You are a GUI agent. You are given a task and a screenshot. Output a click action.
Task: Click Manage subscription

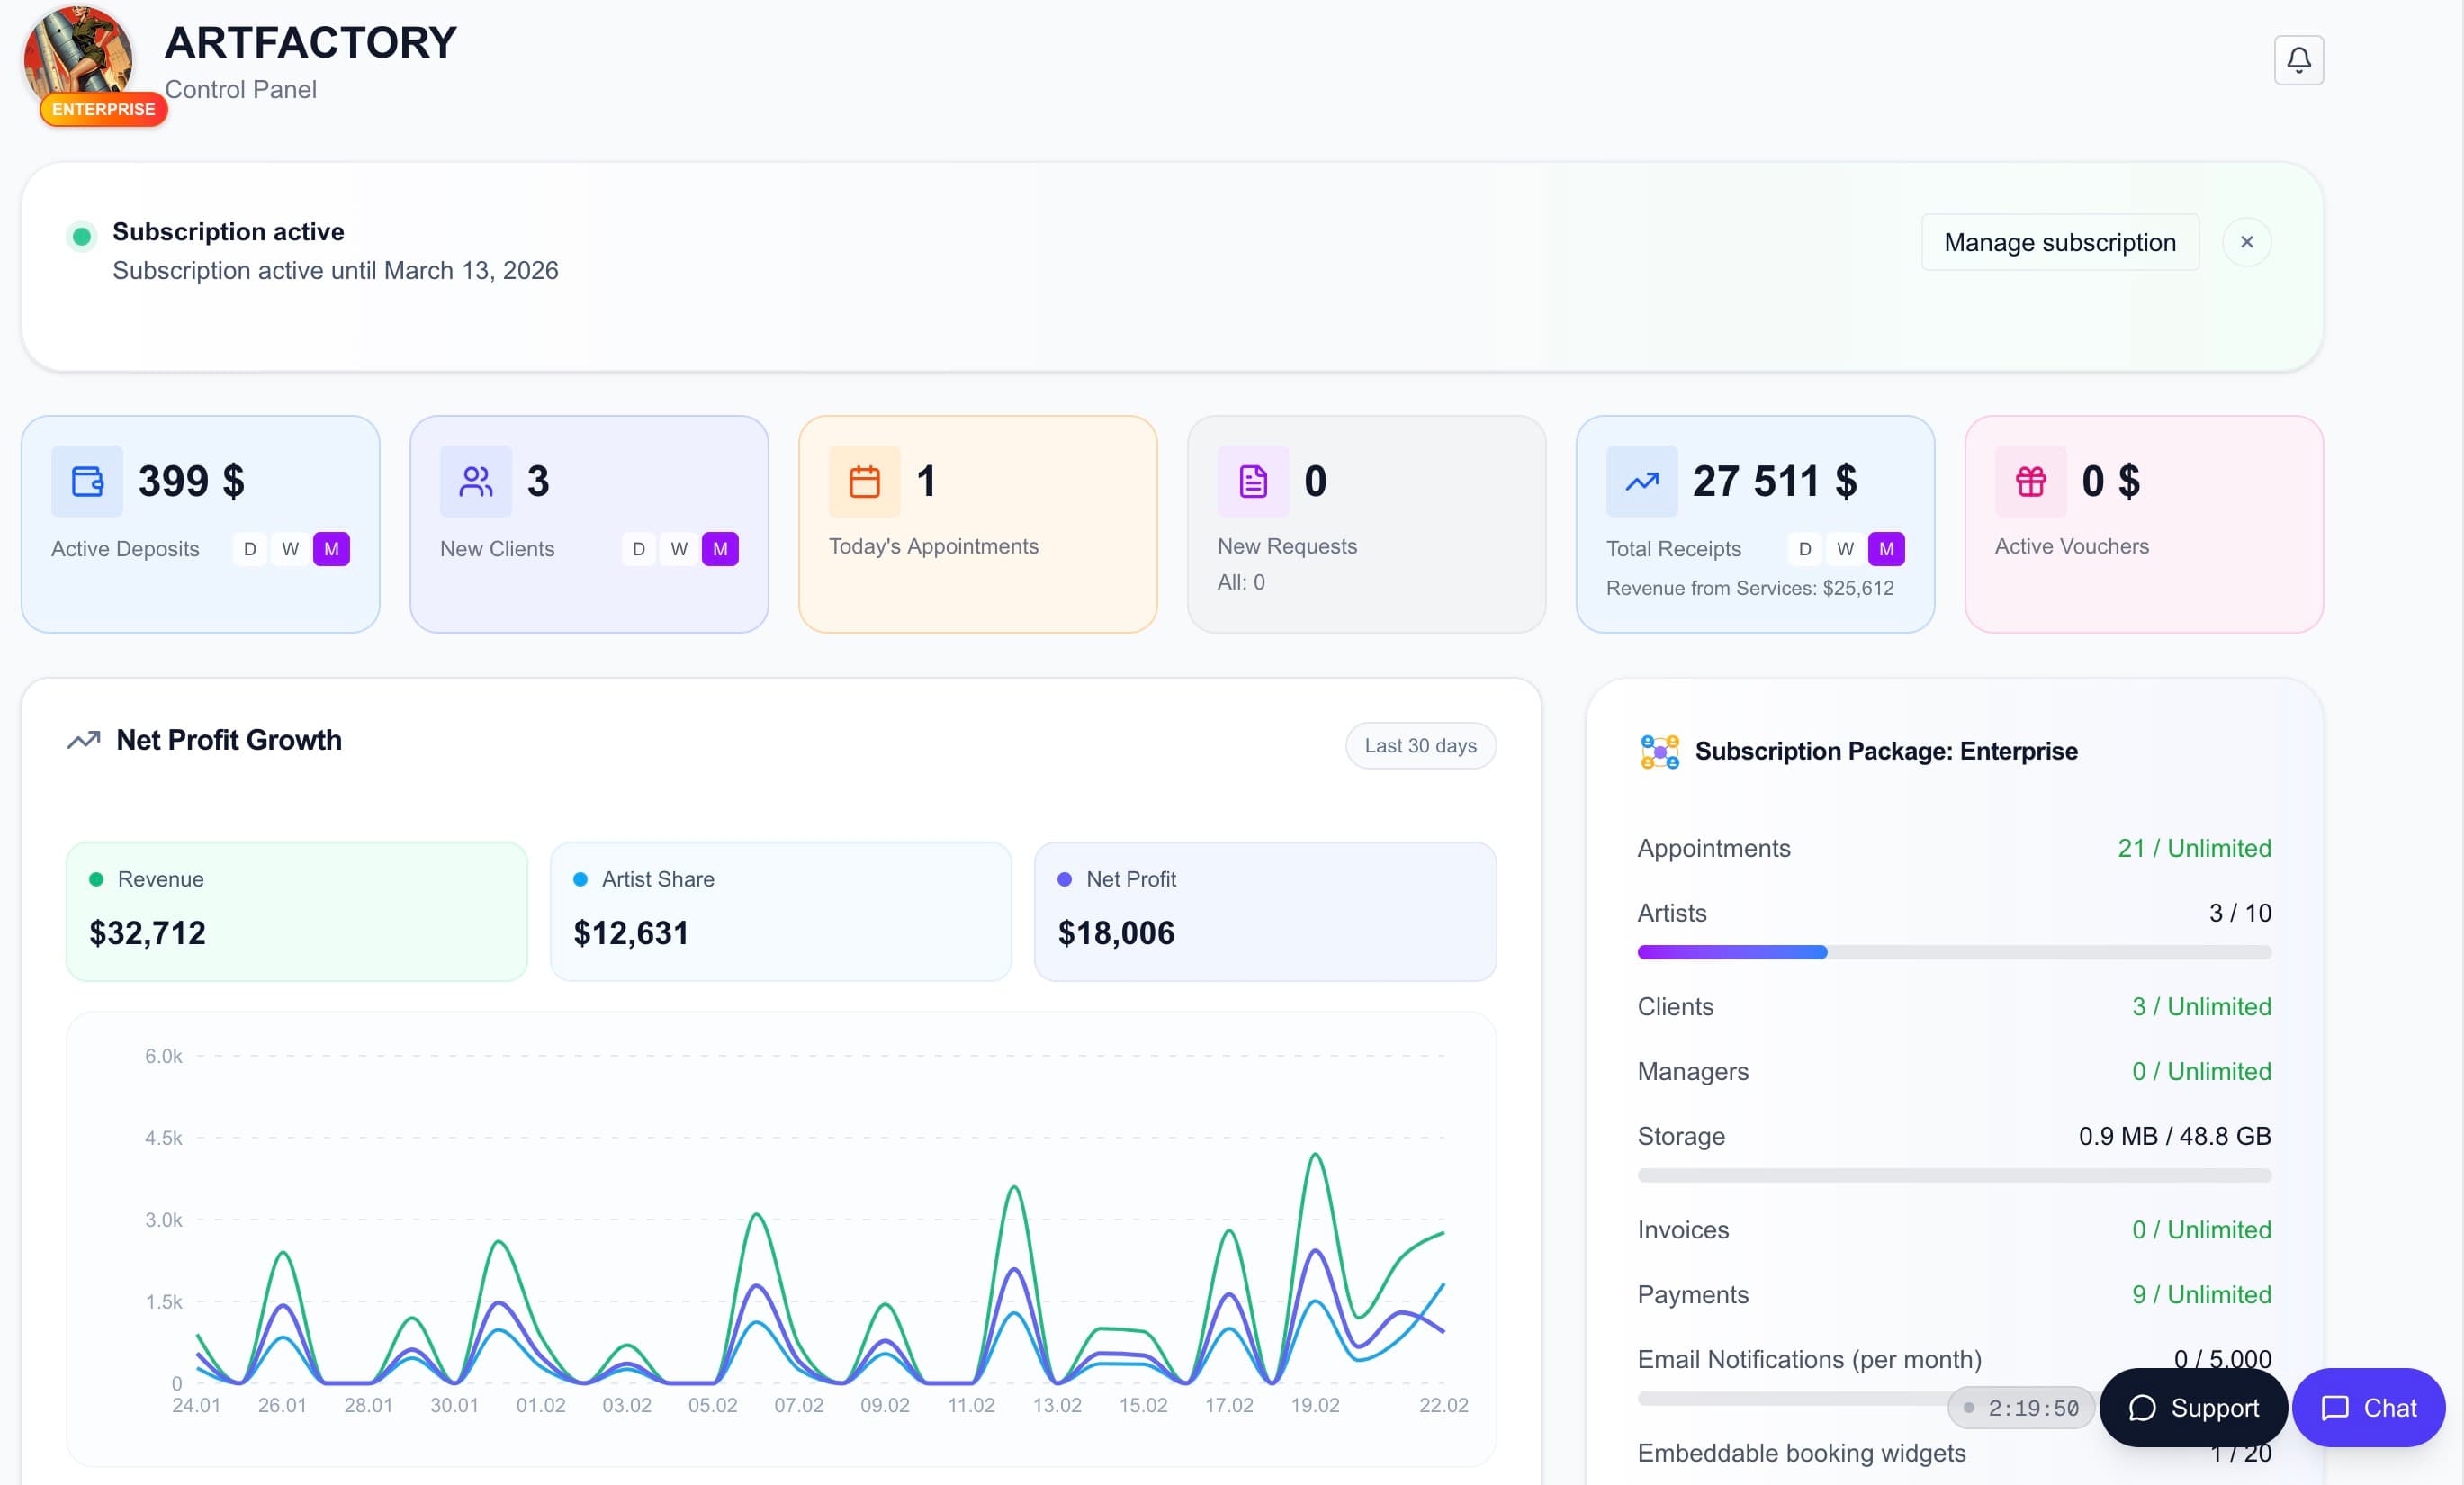click(2059, 242)
